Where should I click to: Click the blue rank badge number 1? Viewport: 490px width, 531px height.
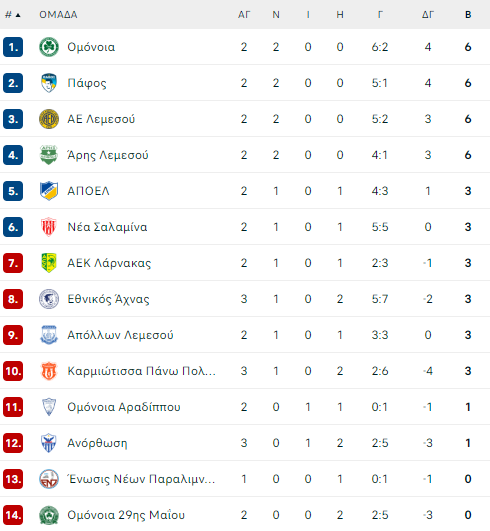[13, 47]
